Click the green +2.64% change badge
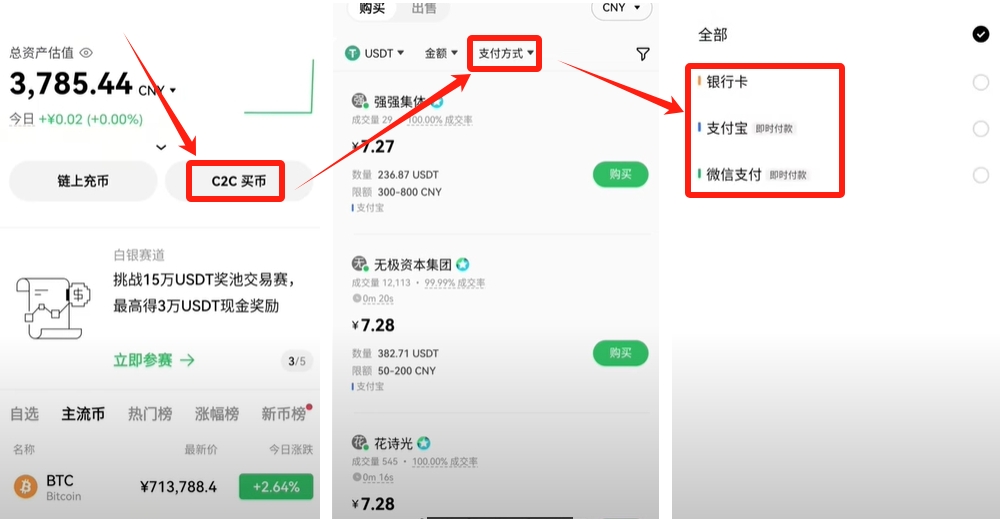1001x520 pixels. point(276,487)
